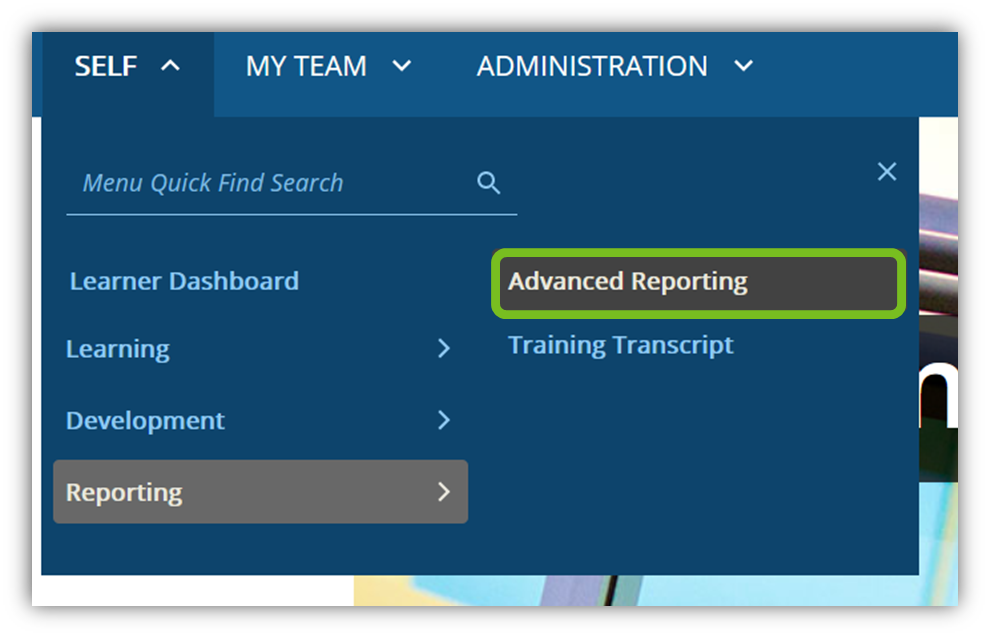Click the right arrow on Reporting row
The image size is (990, 638).
click(444, 492)
